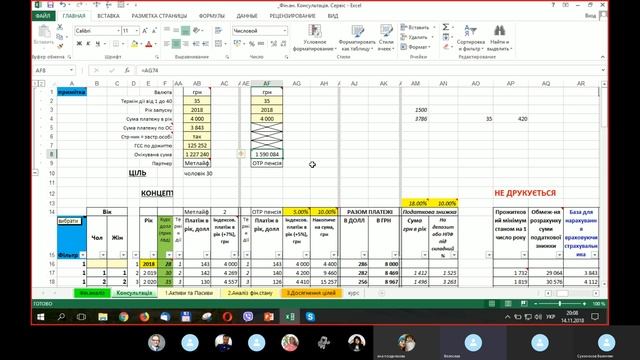Align text to the left
640x360 pixels.
[x=167, y=43]
